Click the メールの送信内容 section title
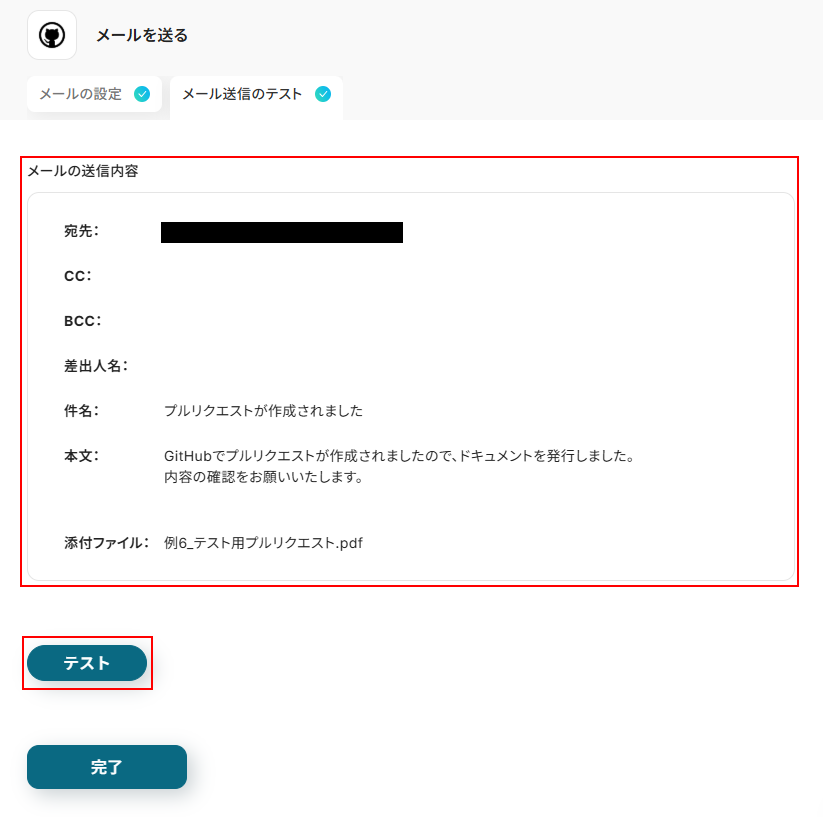This screenshot has height=817, width=823. [83, 171]
